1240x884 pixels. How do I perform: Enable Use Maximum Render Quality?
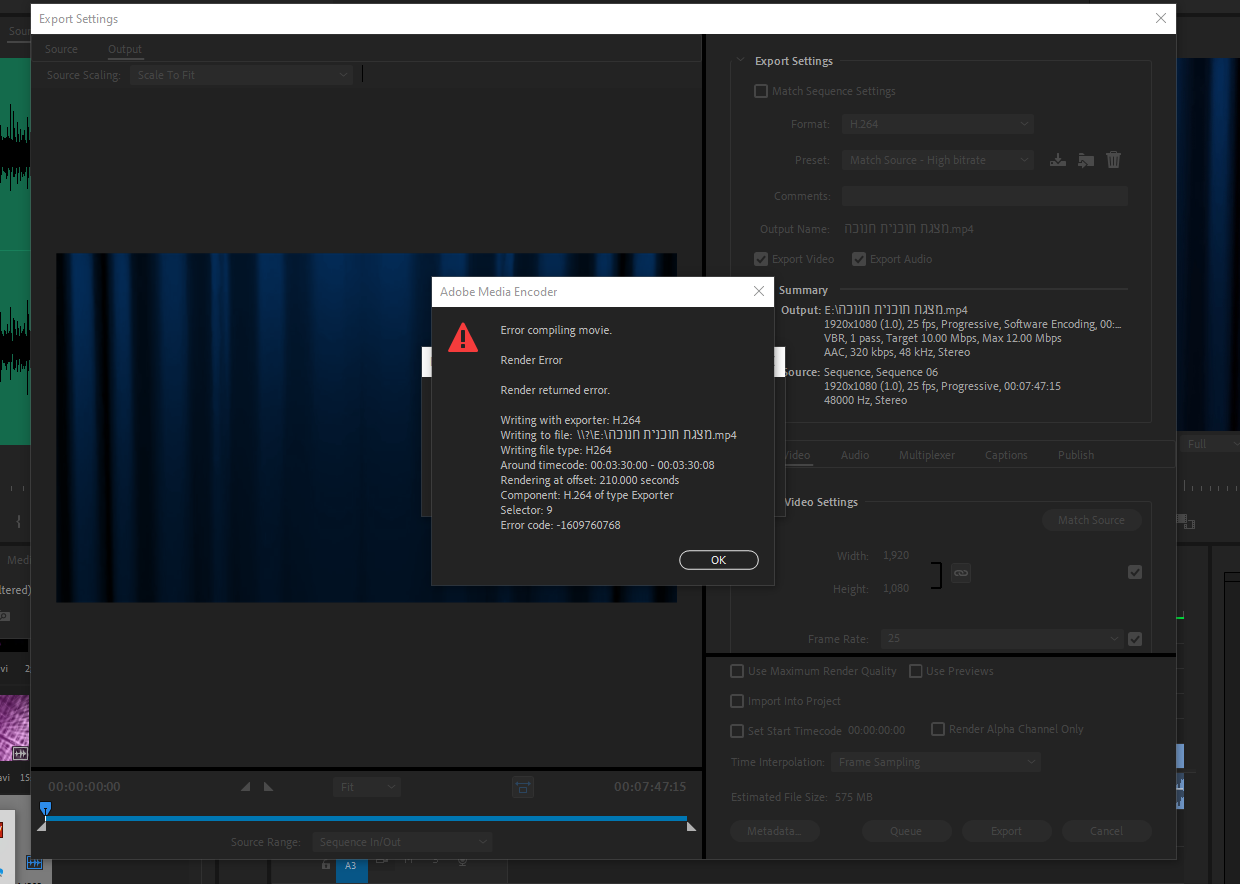[x=737, y=671]
